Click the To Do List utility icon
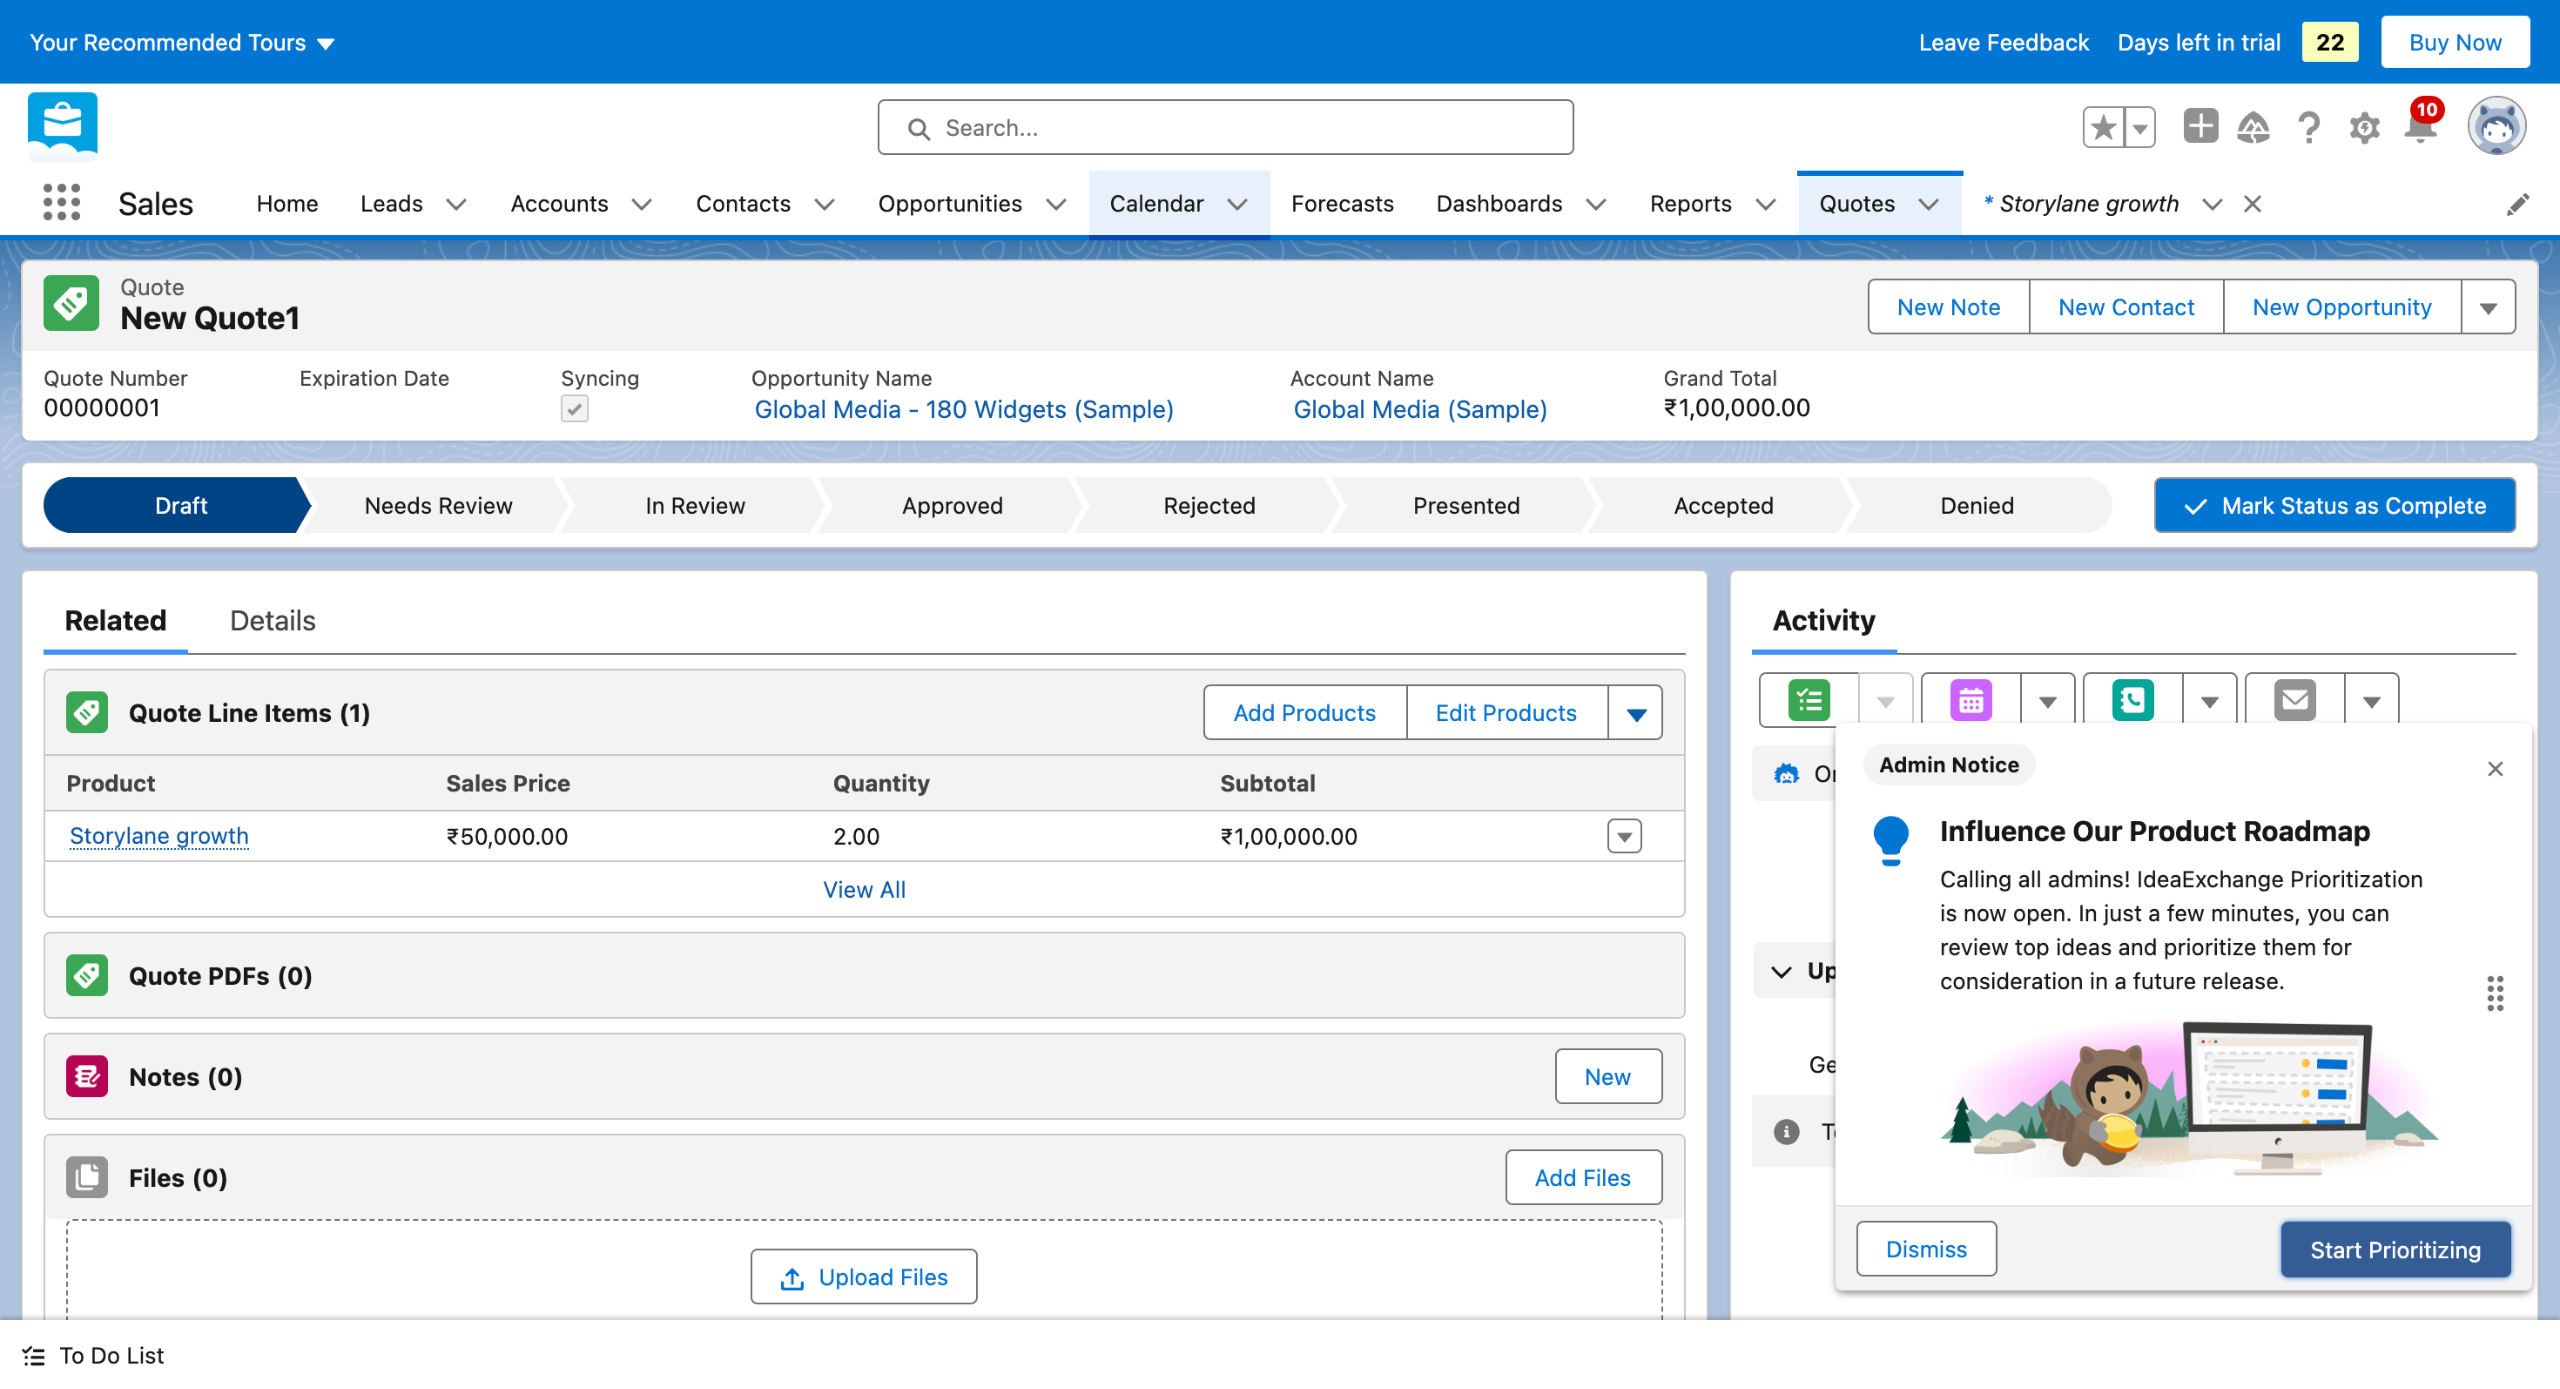2560x1389 pixels. pos(34,1356)
